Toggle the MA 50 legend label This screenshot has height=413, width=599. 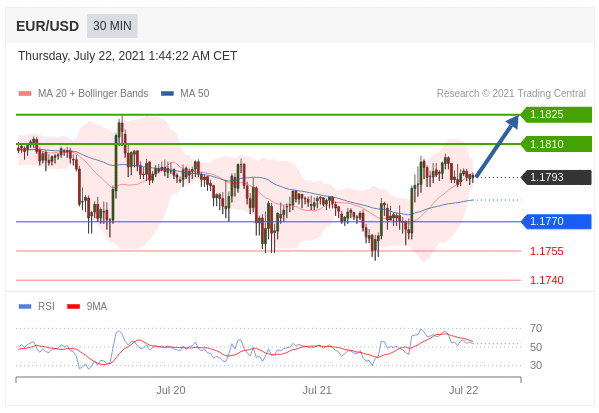pyautogui.click(x=195, y=94)
